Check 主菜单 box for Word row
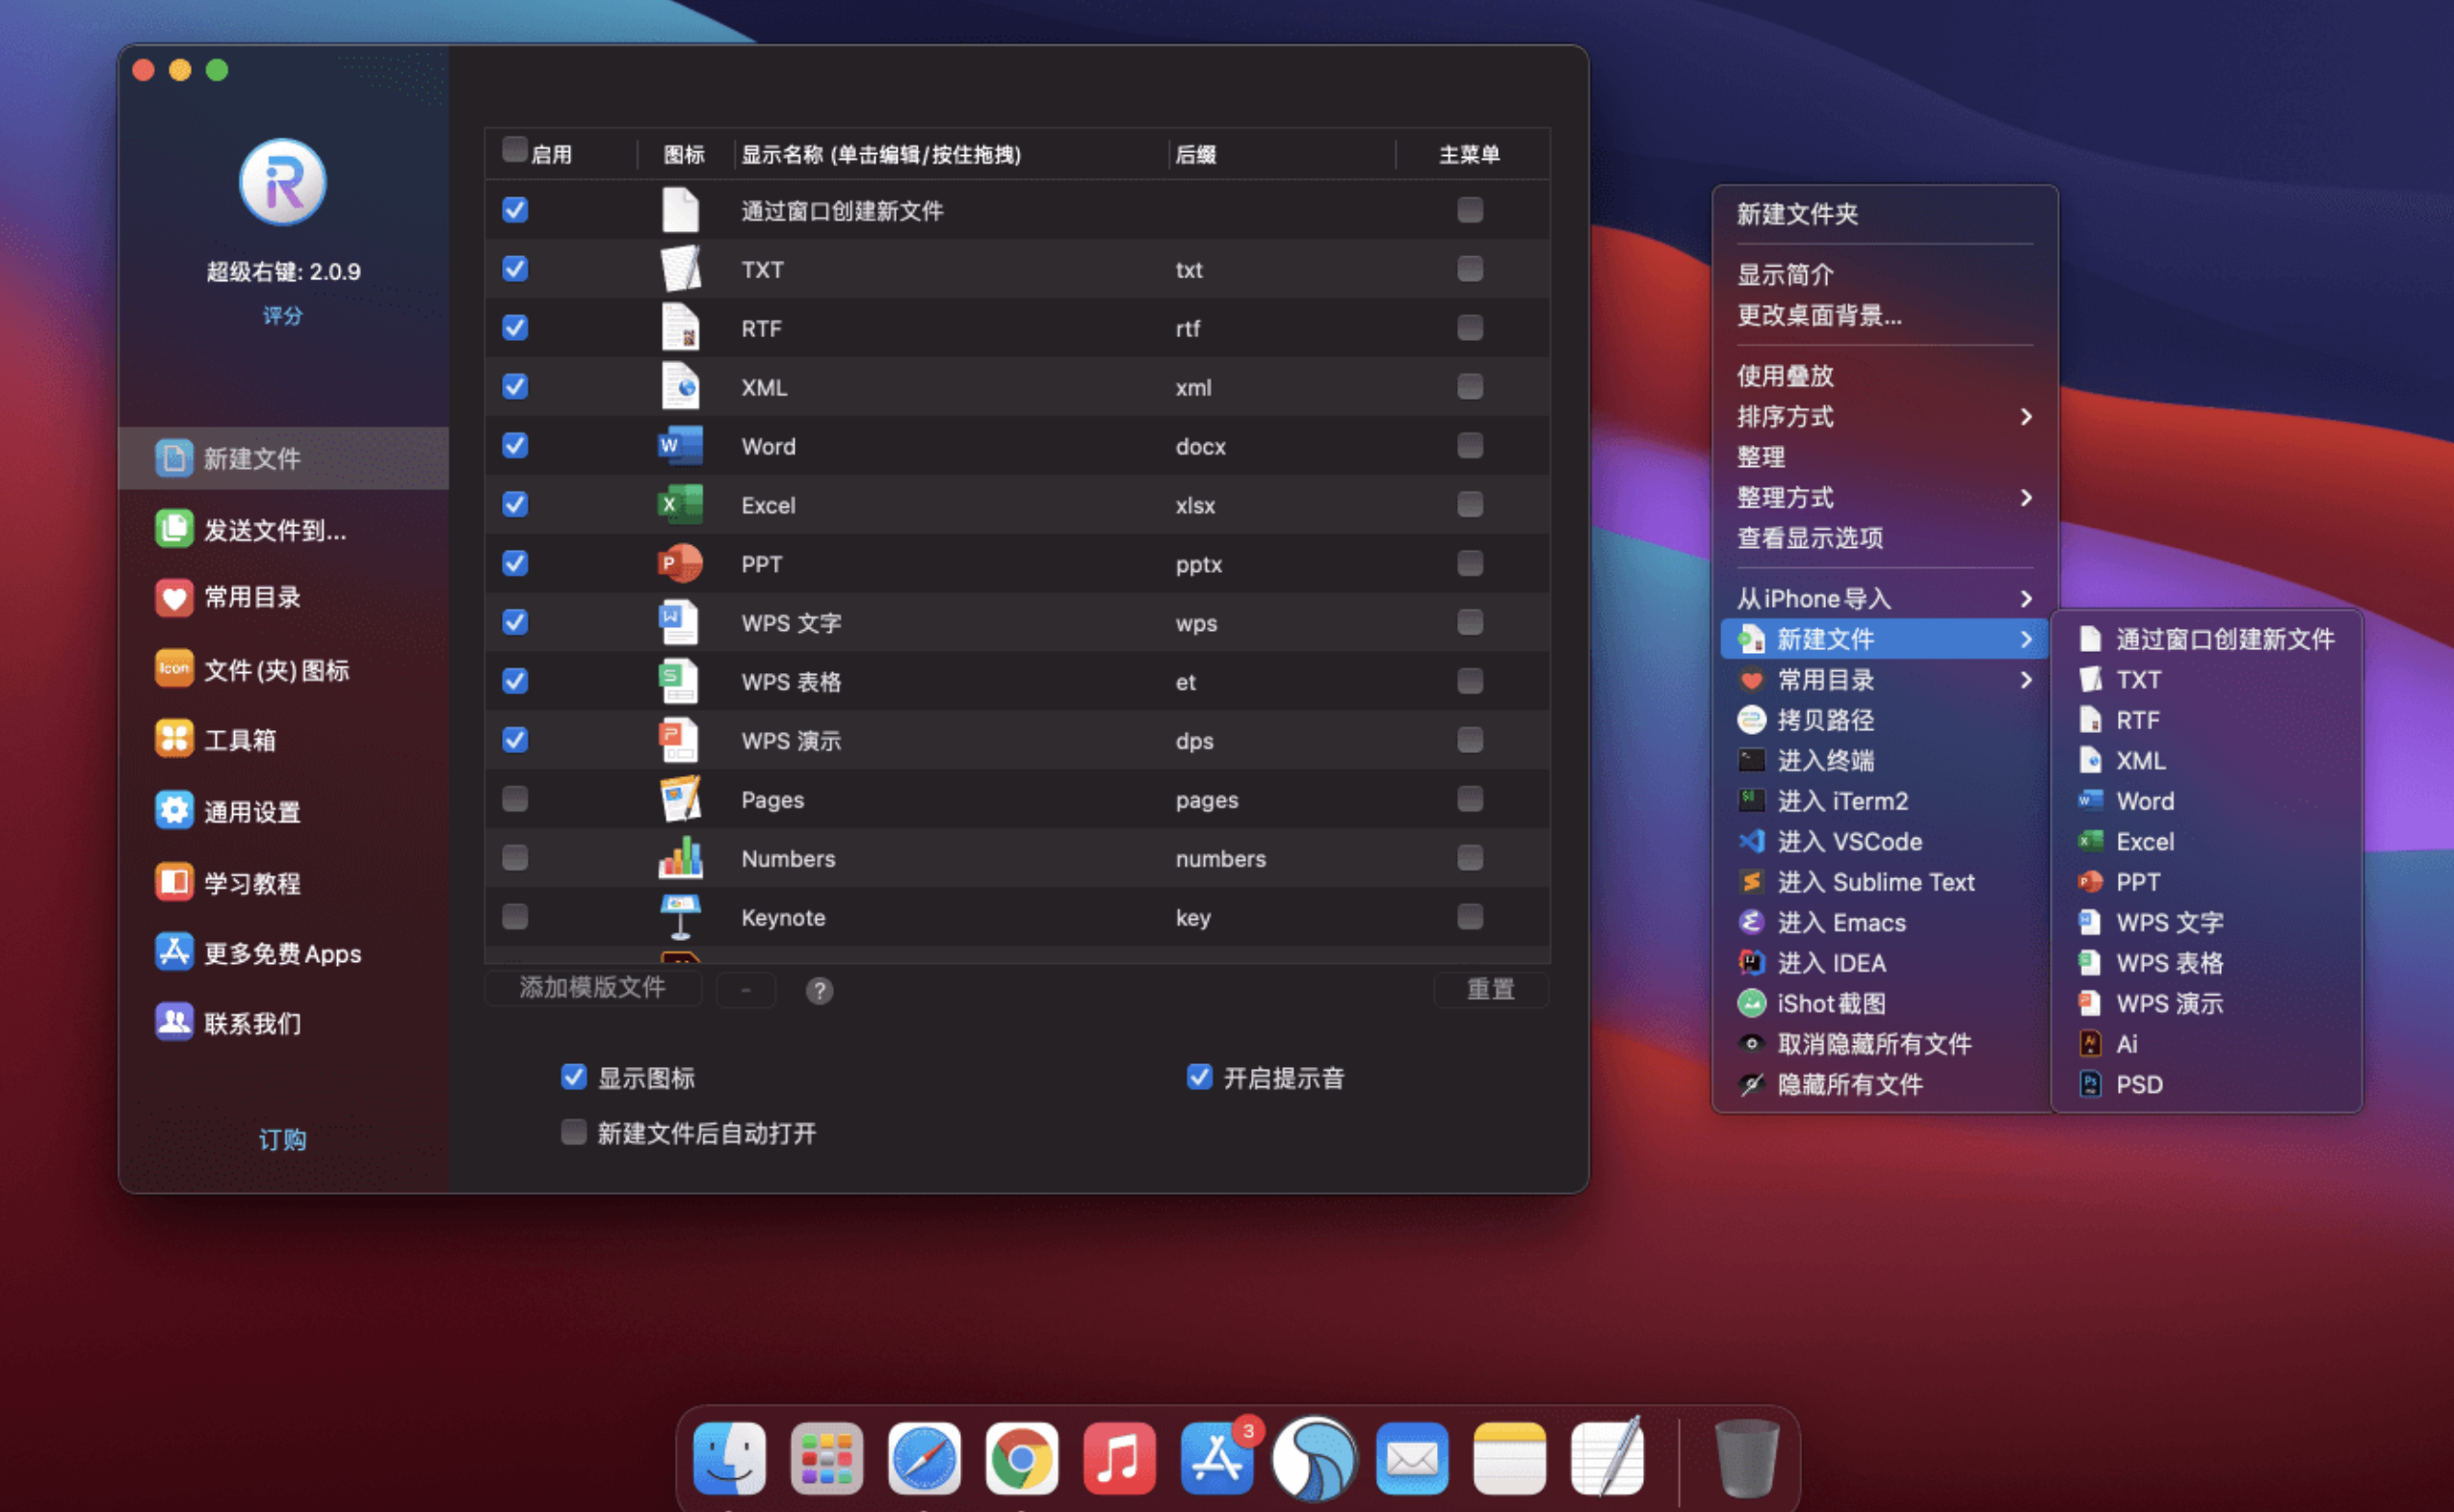This screenshot has height=1512, width=2454. [1469, 446]
